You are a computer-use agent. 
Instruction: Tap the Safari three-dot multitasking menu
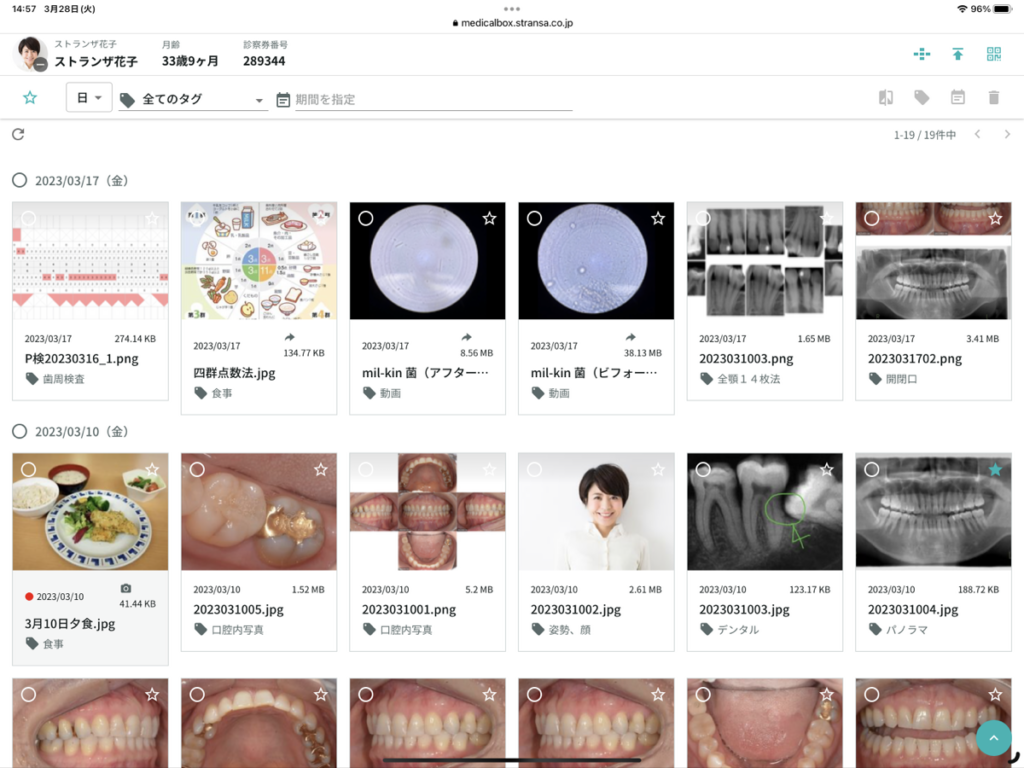tap(512, 9)
